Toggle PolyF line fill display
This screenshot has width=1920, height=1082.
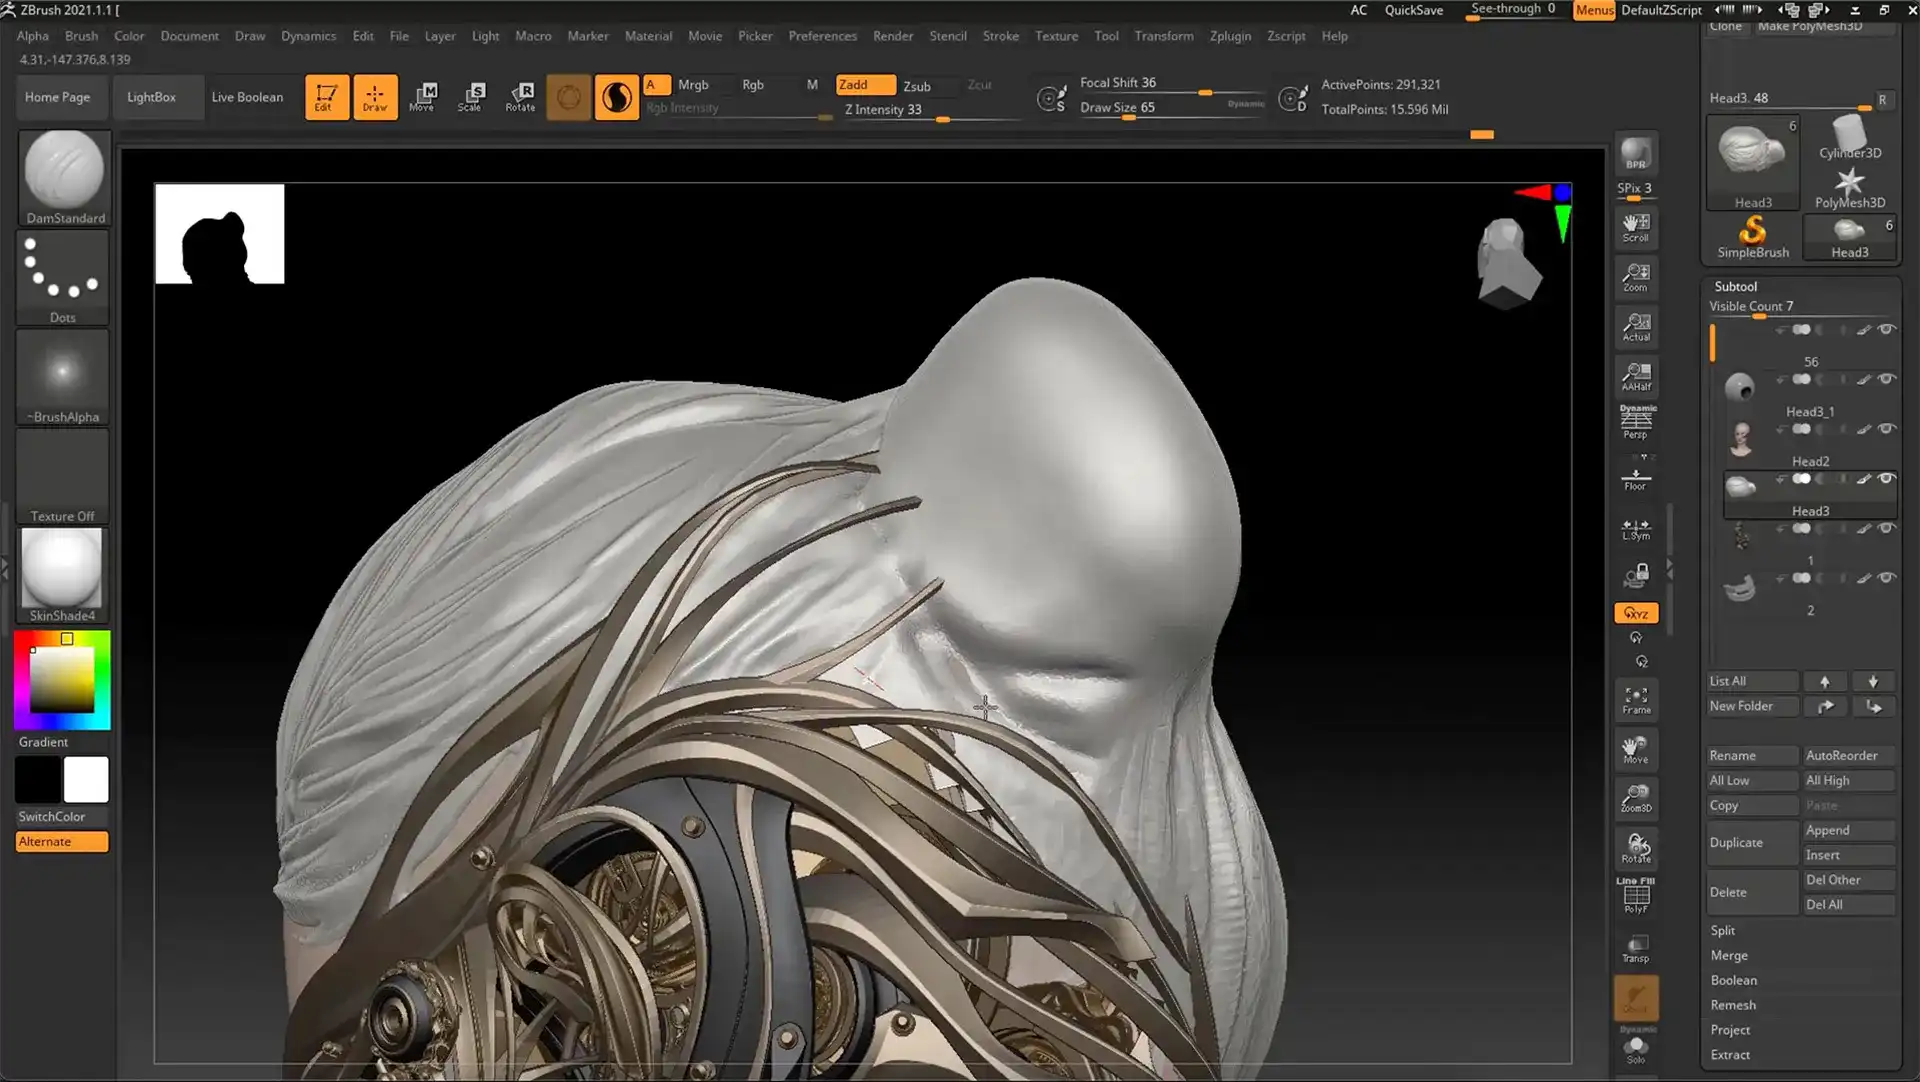(x=1636, y=895)
